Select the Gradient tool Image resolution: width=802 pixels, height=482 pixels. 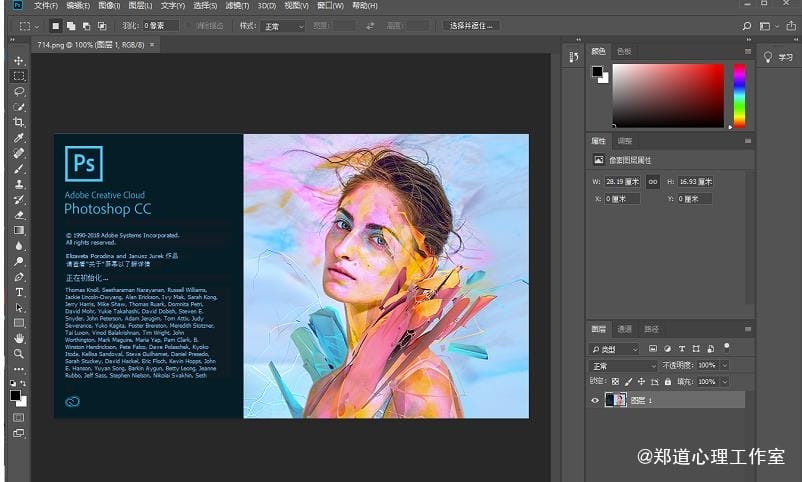(19, 230)
